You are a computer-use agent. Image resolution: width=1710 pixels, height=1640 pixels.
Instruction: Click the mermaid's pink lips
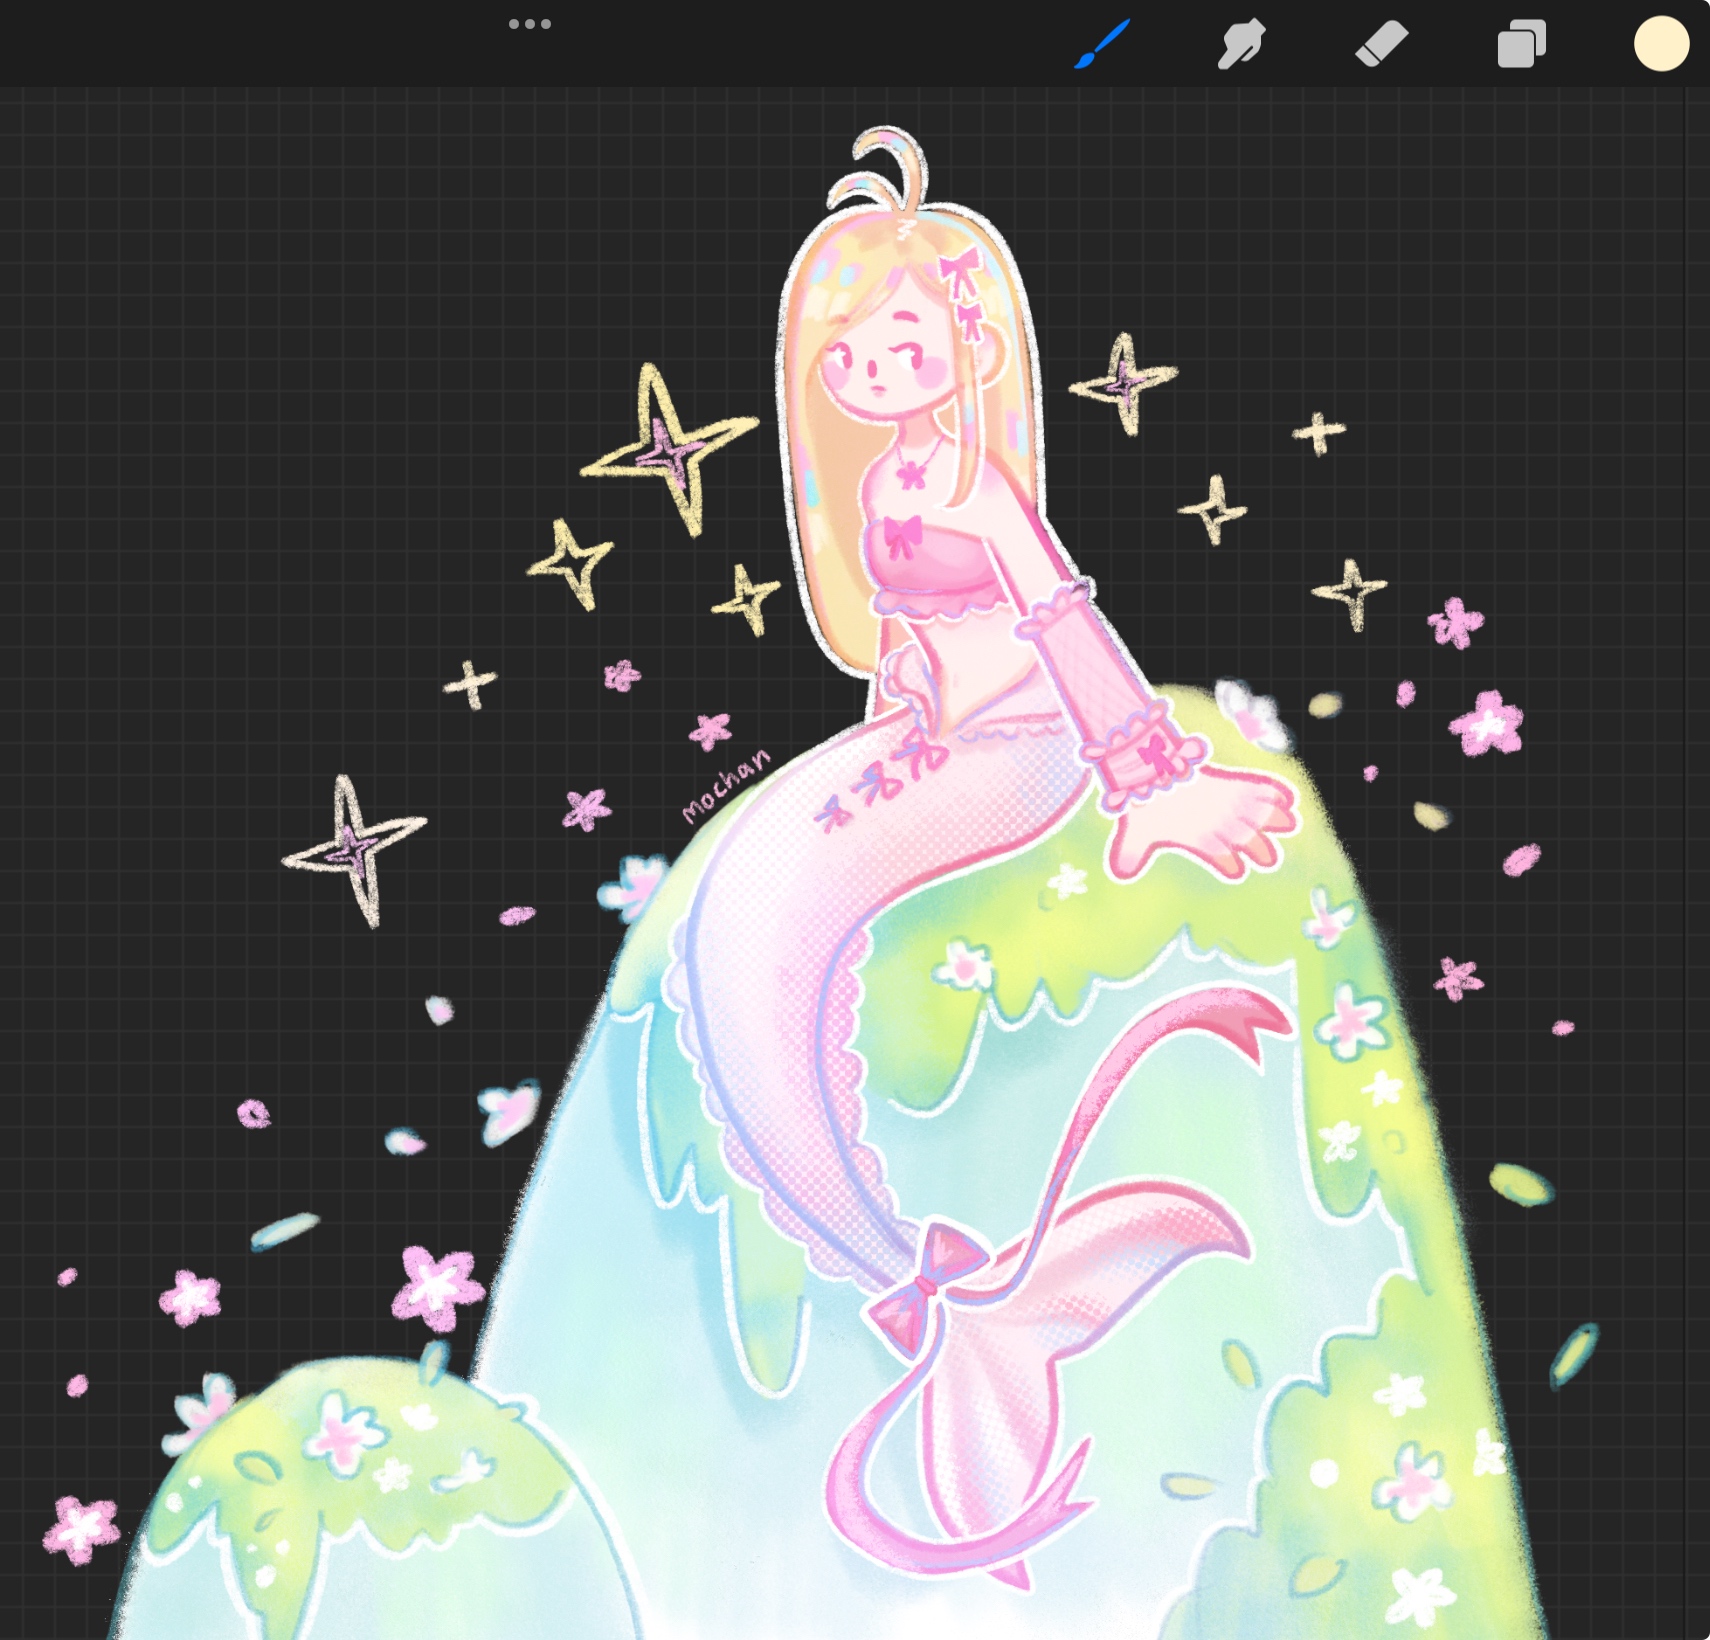point(878,388)
